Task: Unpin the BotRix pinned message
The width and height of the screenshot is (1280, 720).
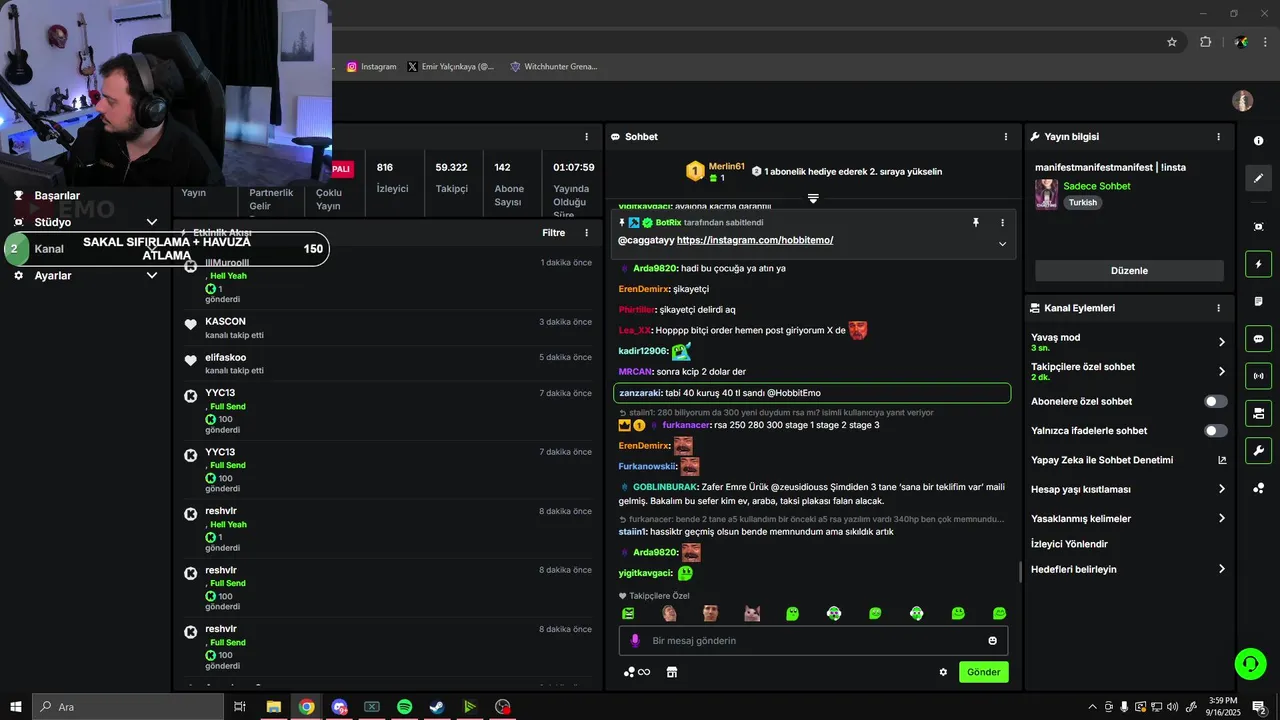Action: [x=976, y=223]
